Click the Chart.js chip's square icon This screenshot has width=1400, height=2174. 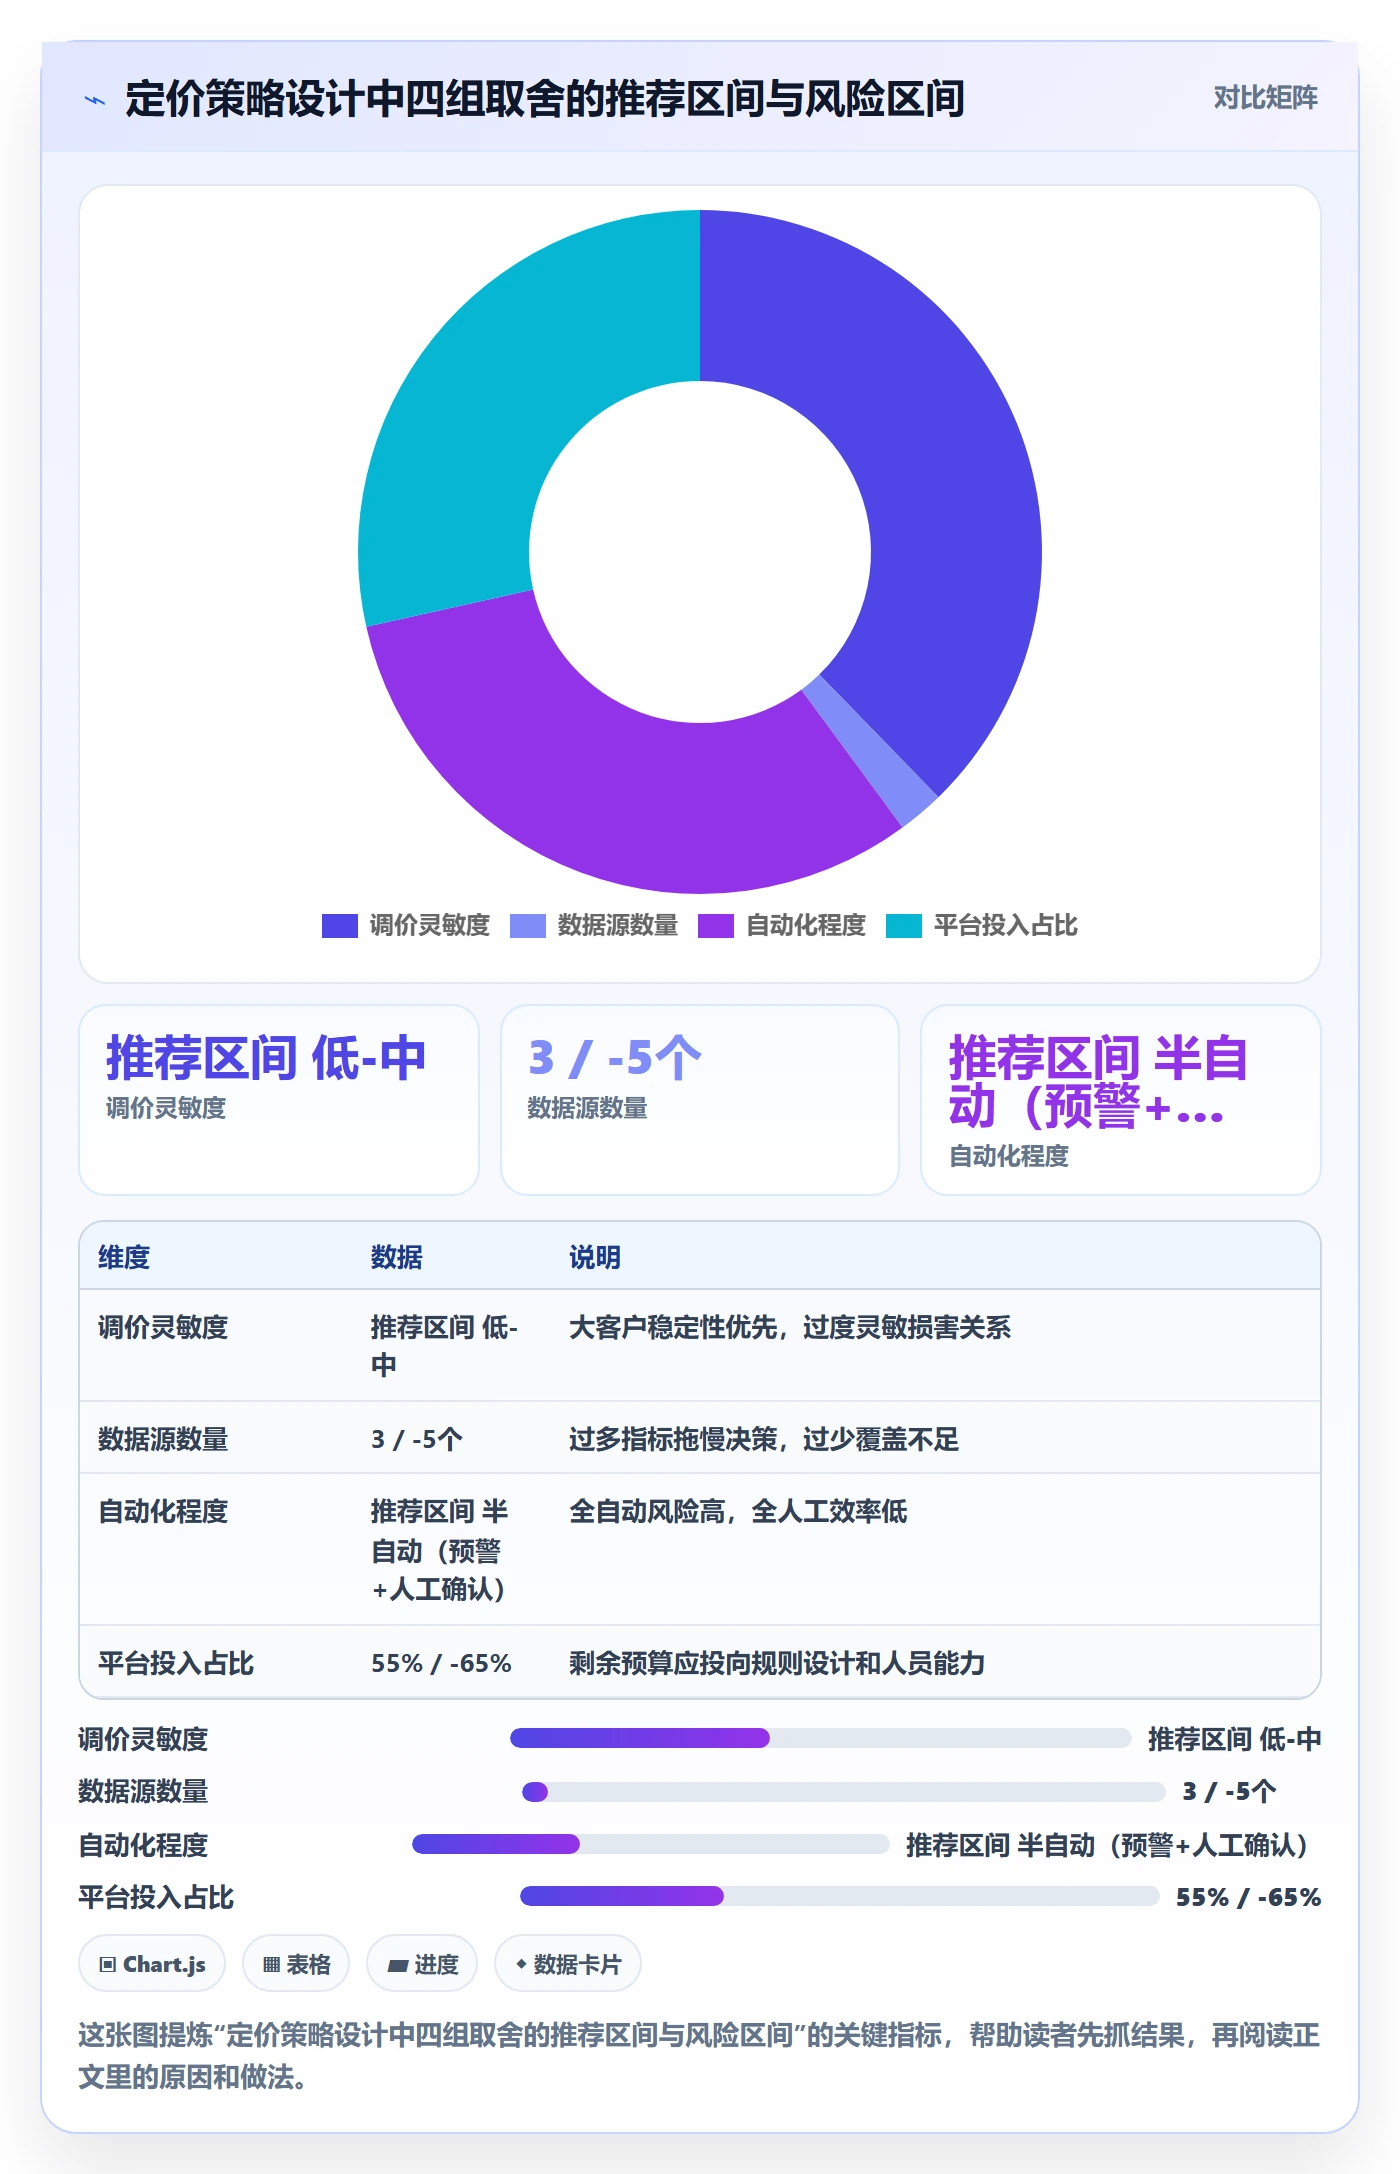(x=108, y=1964)
